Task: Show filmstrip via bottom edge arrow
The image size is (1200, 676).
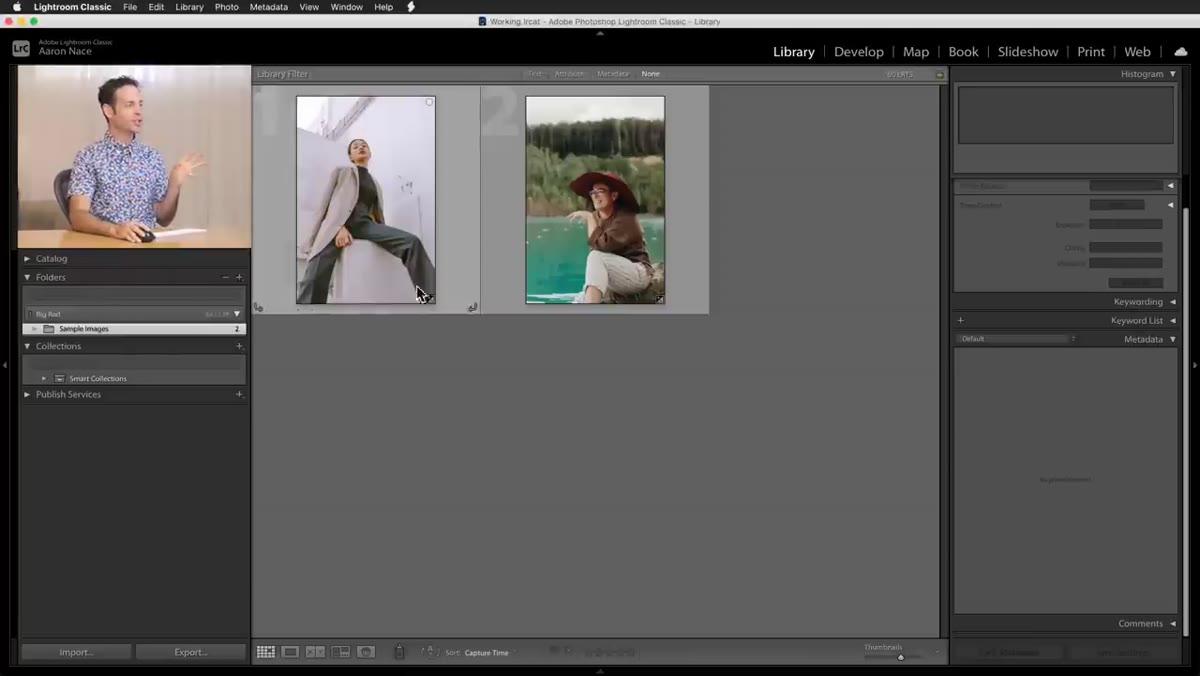Action: coord(600,671)
